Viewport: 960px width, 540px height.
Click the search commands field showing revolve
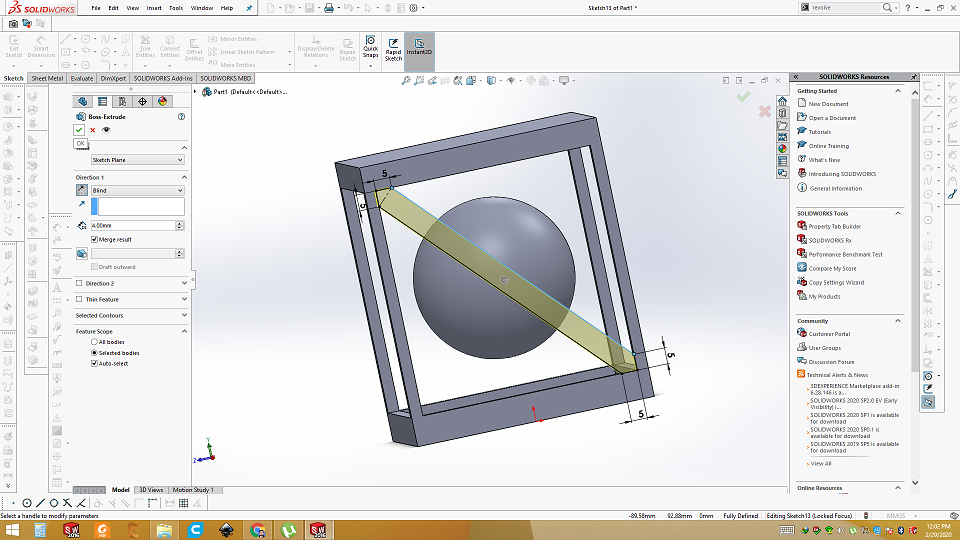[845, 8]
